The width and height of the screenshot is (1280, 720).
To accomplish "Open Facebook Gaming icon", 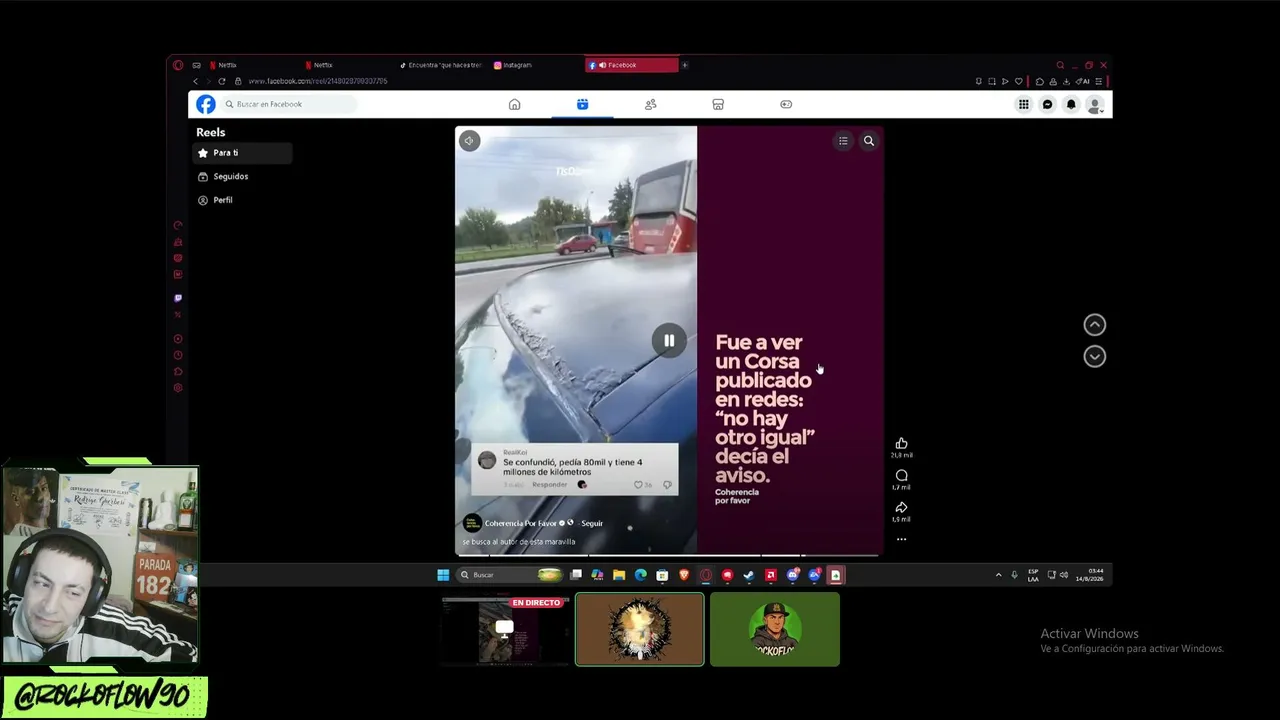I will click(x=786, y=104).
